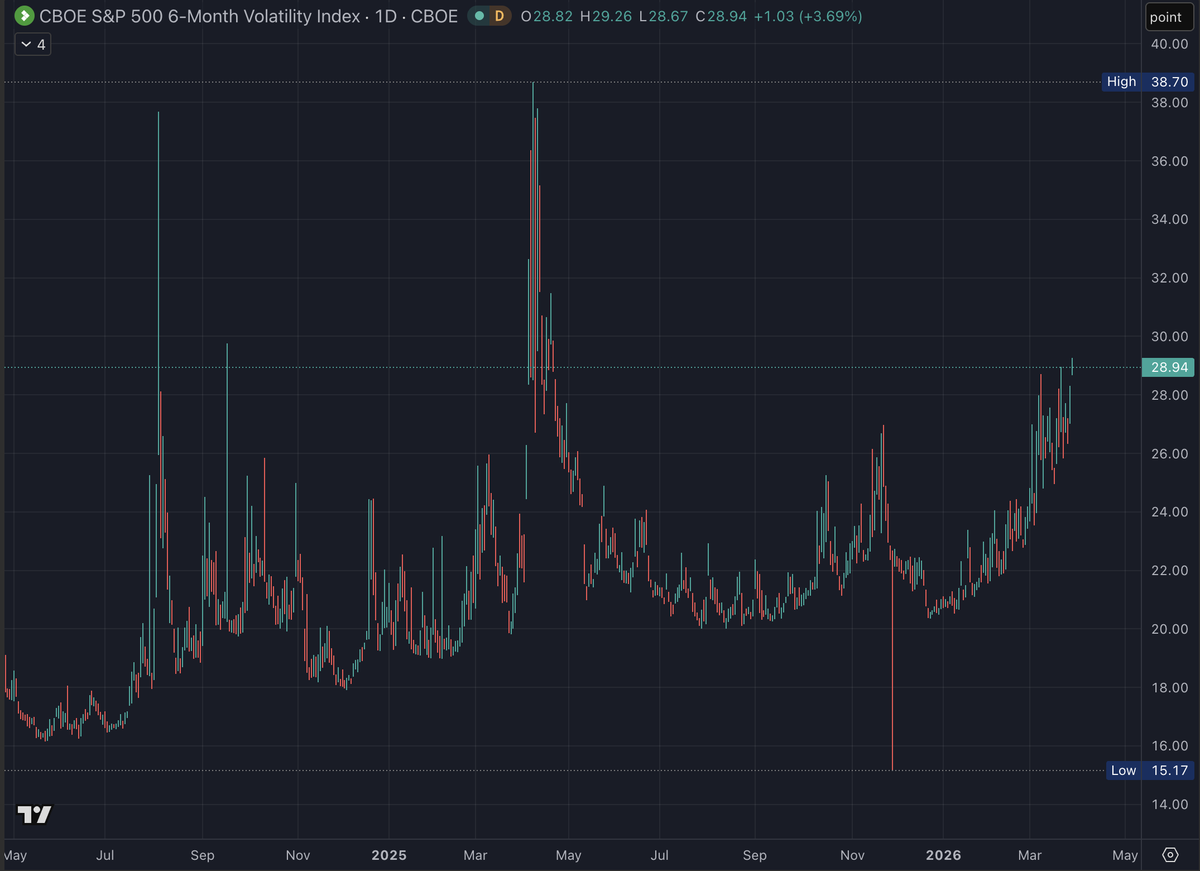The width and height of the screenshot is (1200, 871).
Task: Click the High 38.70 price label
Action: pos(1146,81)
